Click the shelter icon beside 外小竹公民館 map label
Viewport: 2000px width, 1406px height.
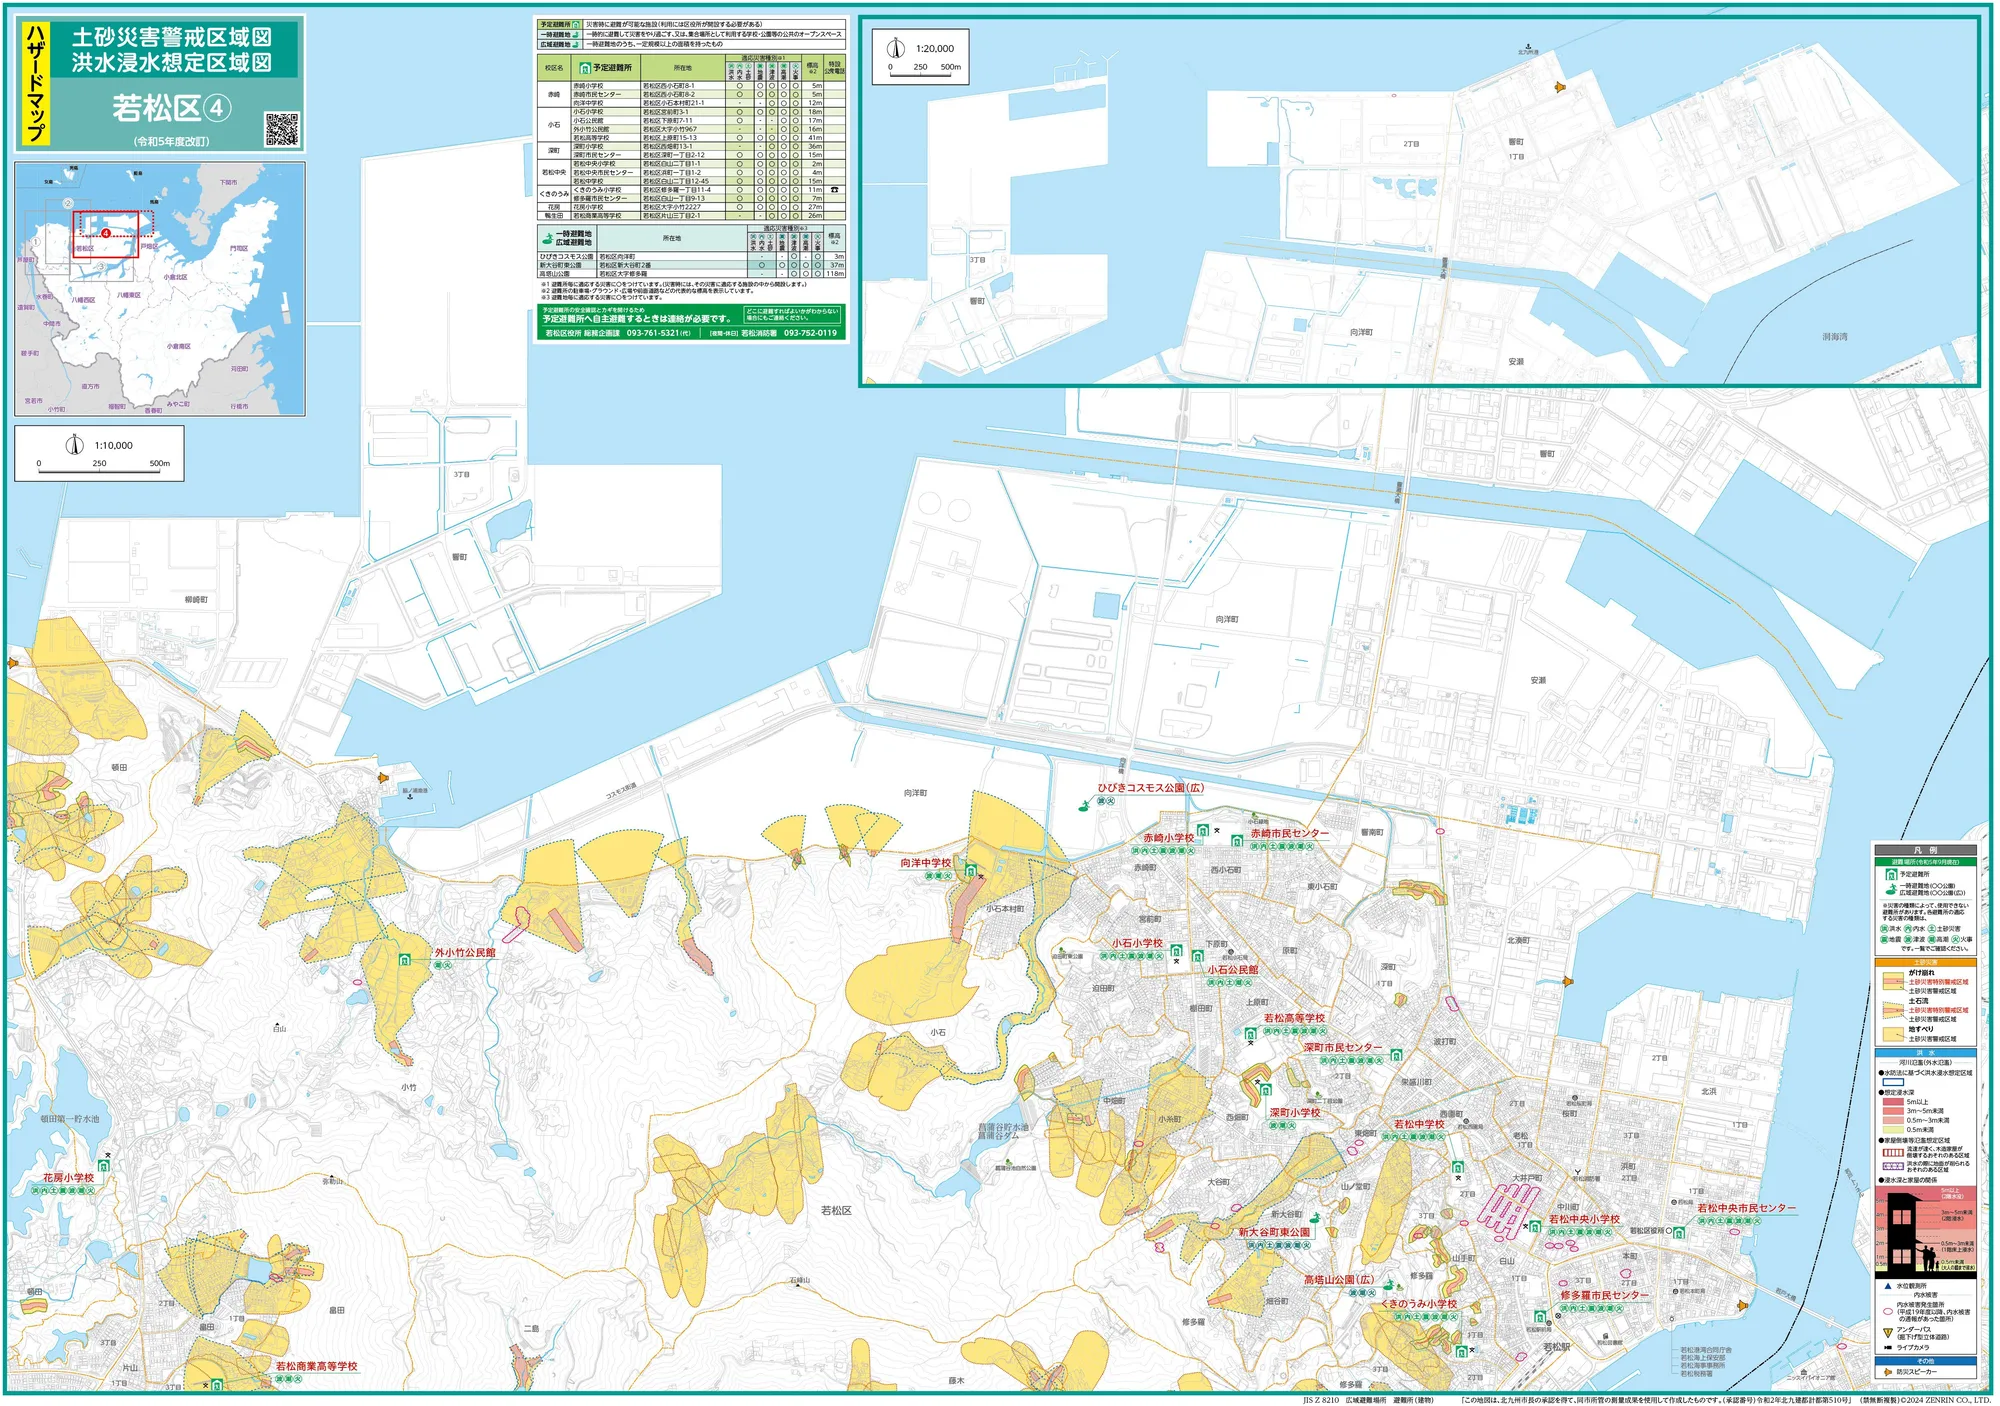point(405,960)
